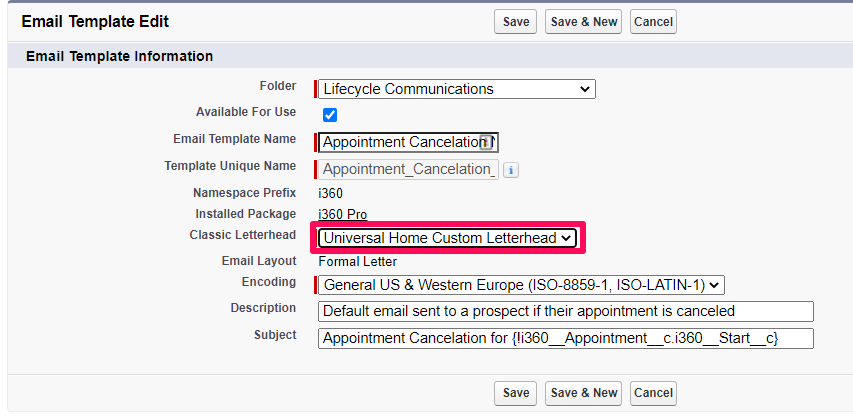Click the top Save & New button
The image size is (853, 417).
point(583,22)
